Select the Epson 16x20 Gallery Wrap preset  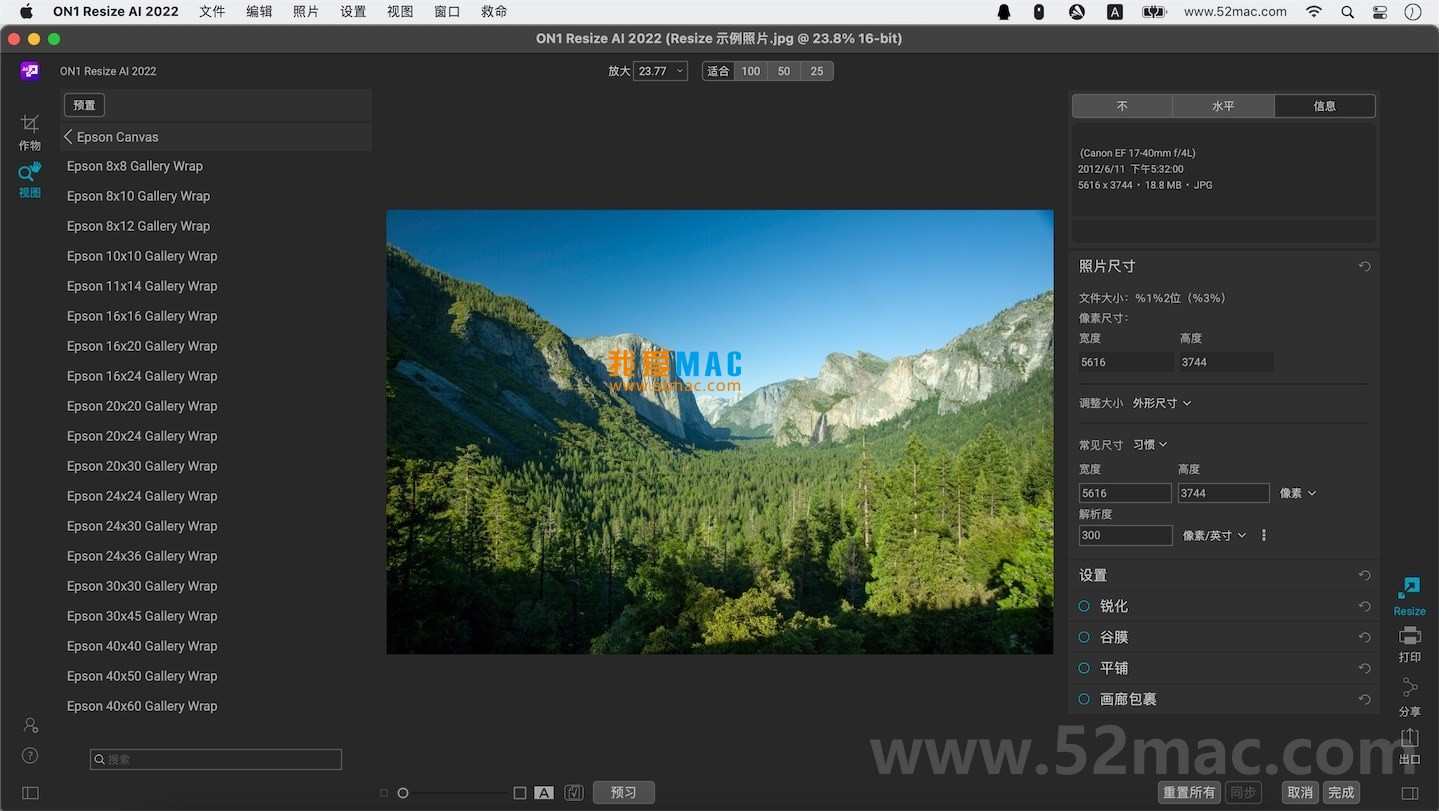click(x=142, y=346)
